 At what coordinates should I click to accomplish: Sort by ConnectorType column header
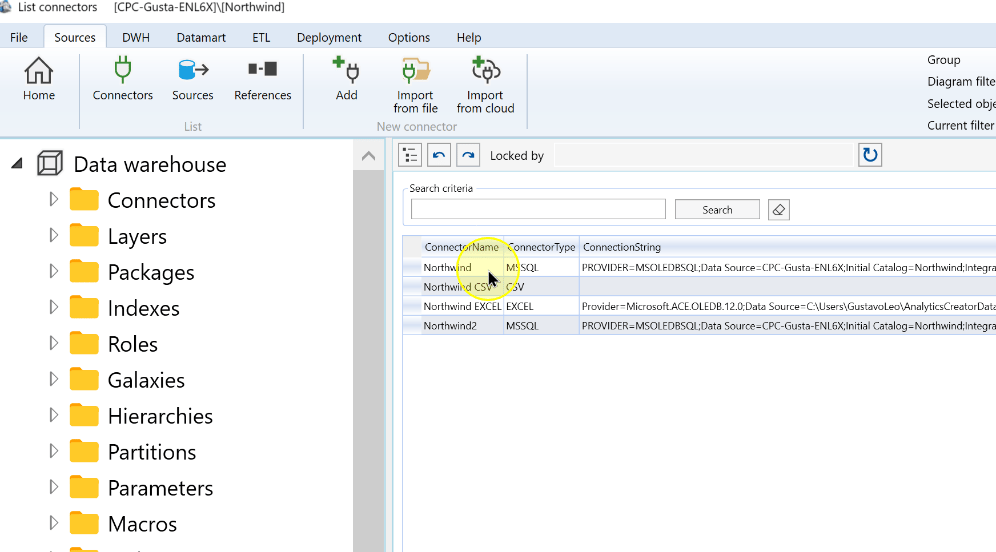541,247
